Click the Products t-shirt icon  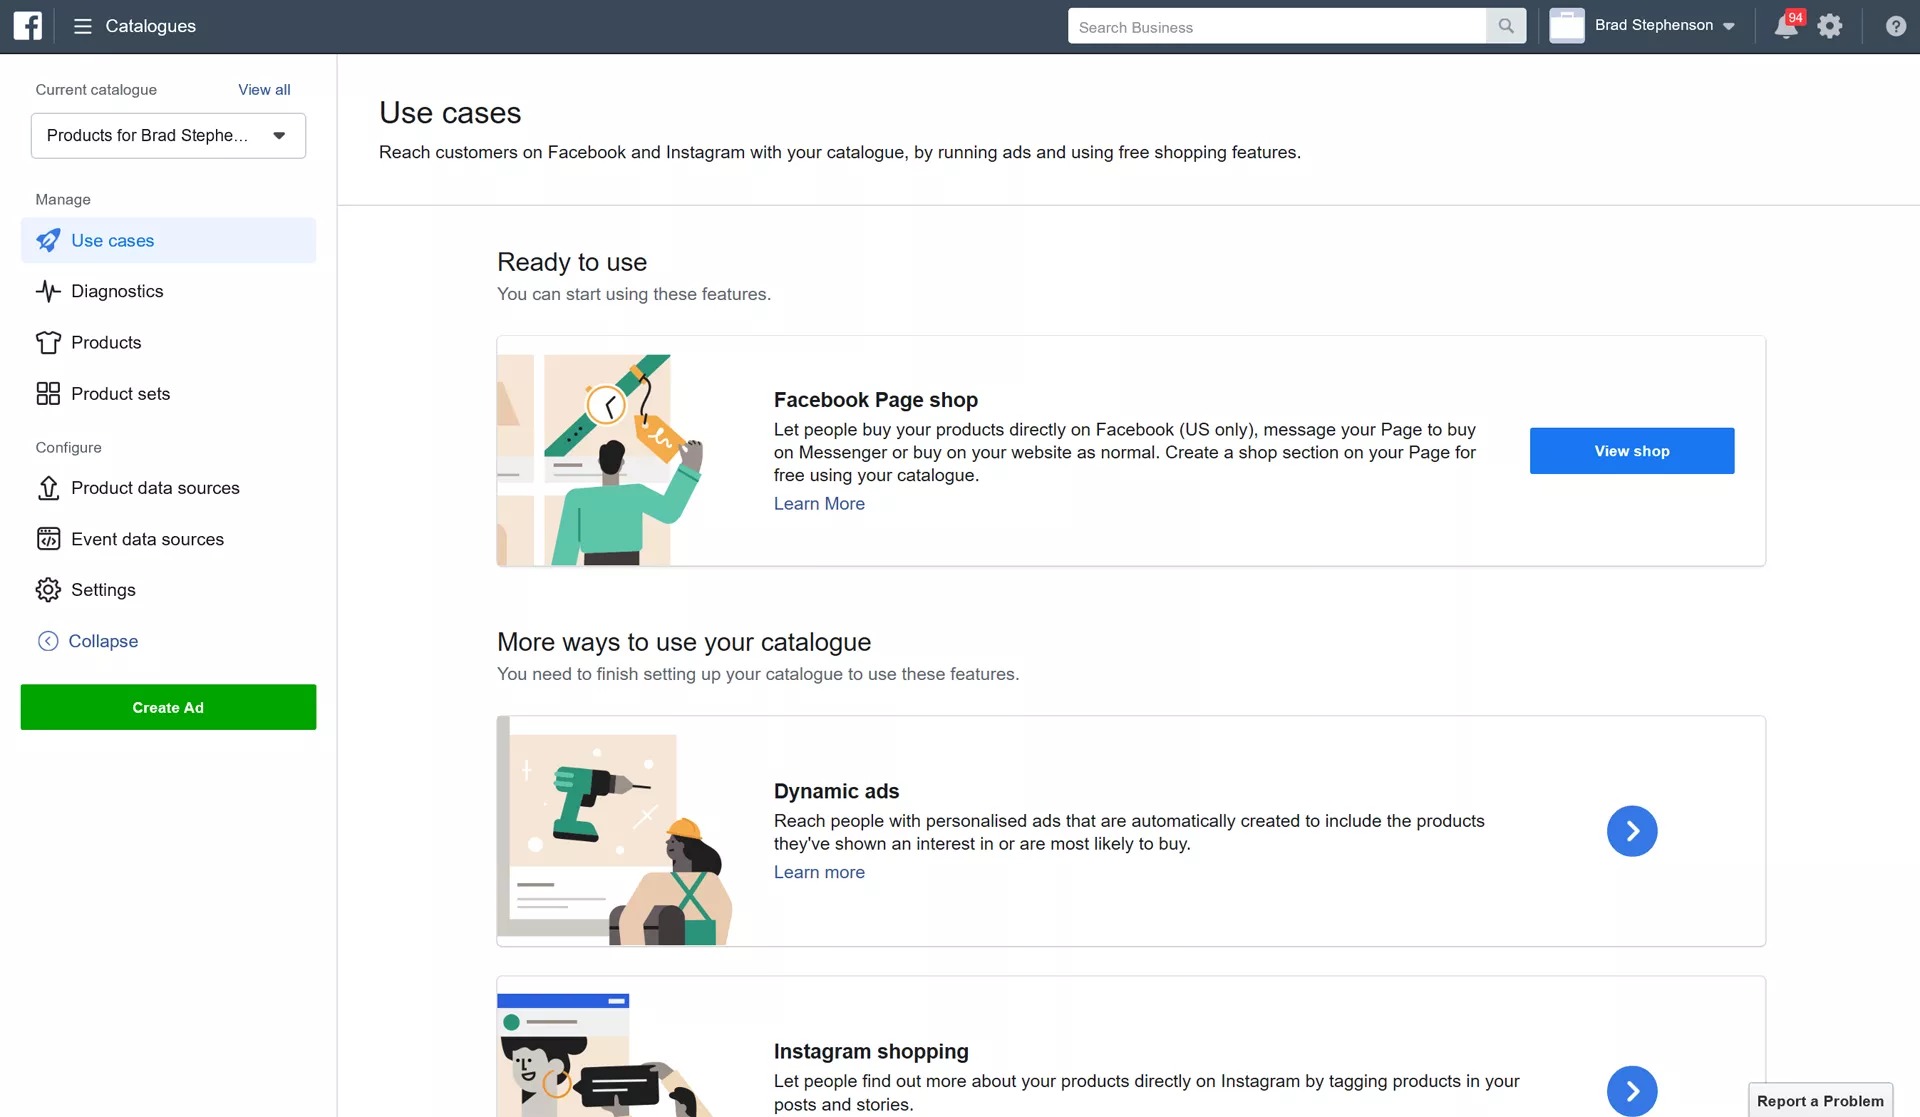48,342
